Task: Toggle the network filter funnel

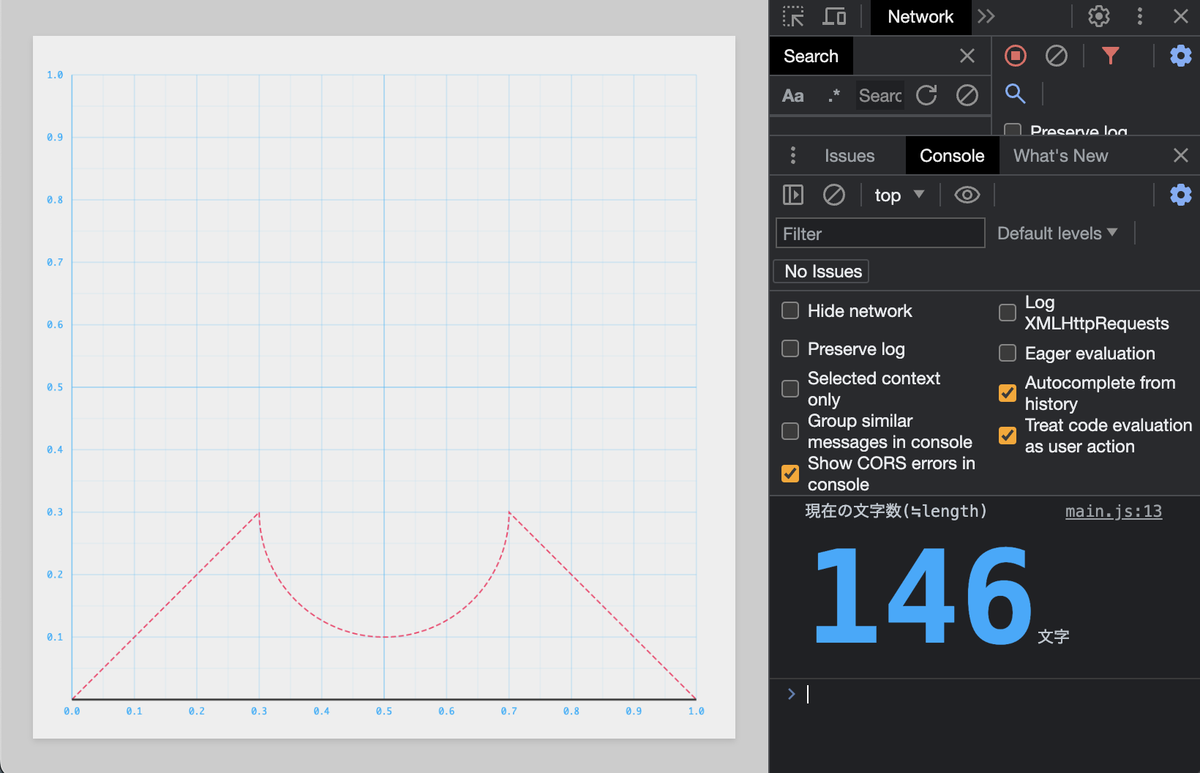Action: tap(1110, 56)
